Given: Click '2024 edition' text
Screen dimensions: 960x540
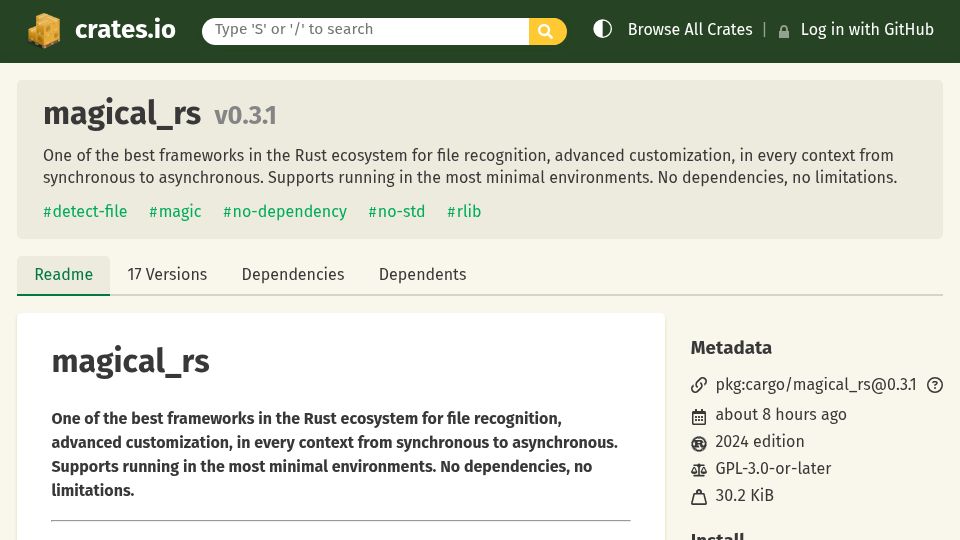Looking at the screenshot, I should click(760, 441).
